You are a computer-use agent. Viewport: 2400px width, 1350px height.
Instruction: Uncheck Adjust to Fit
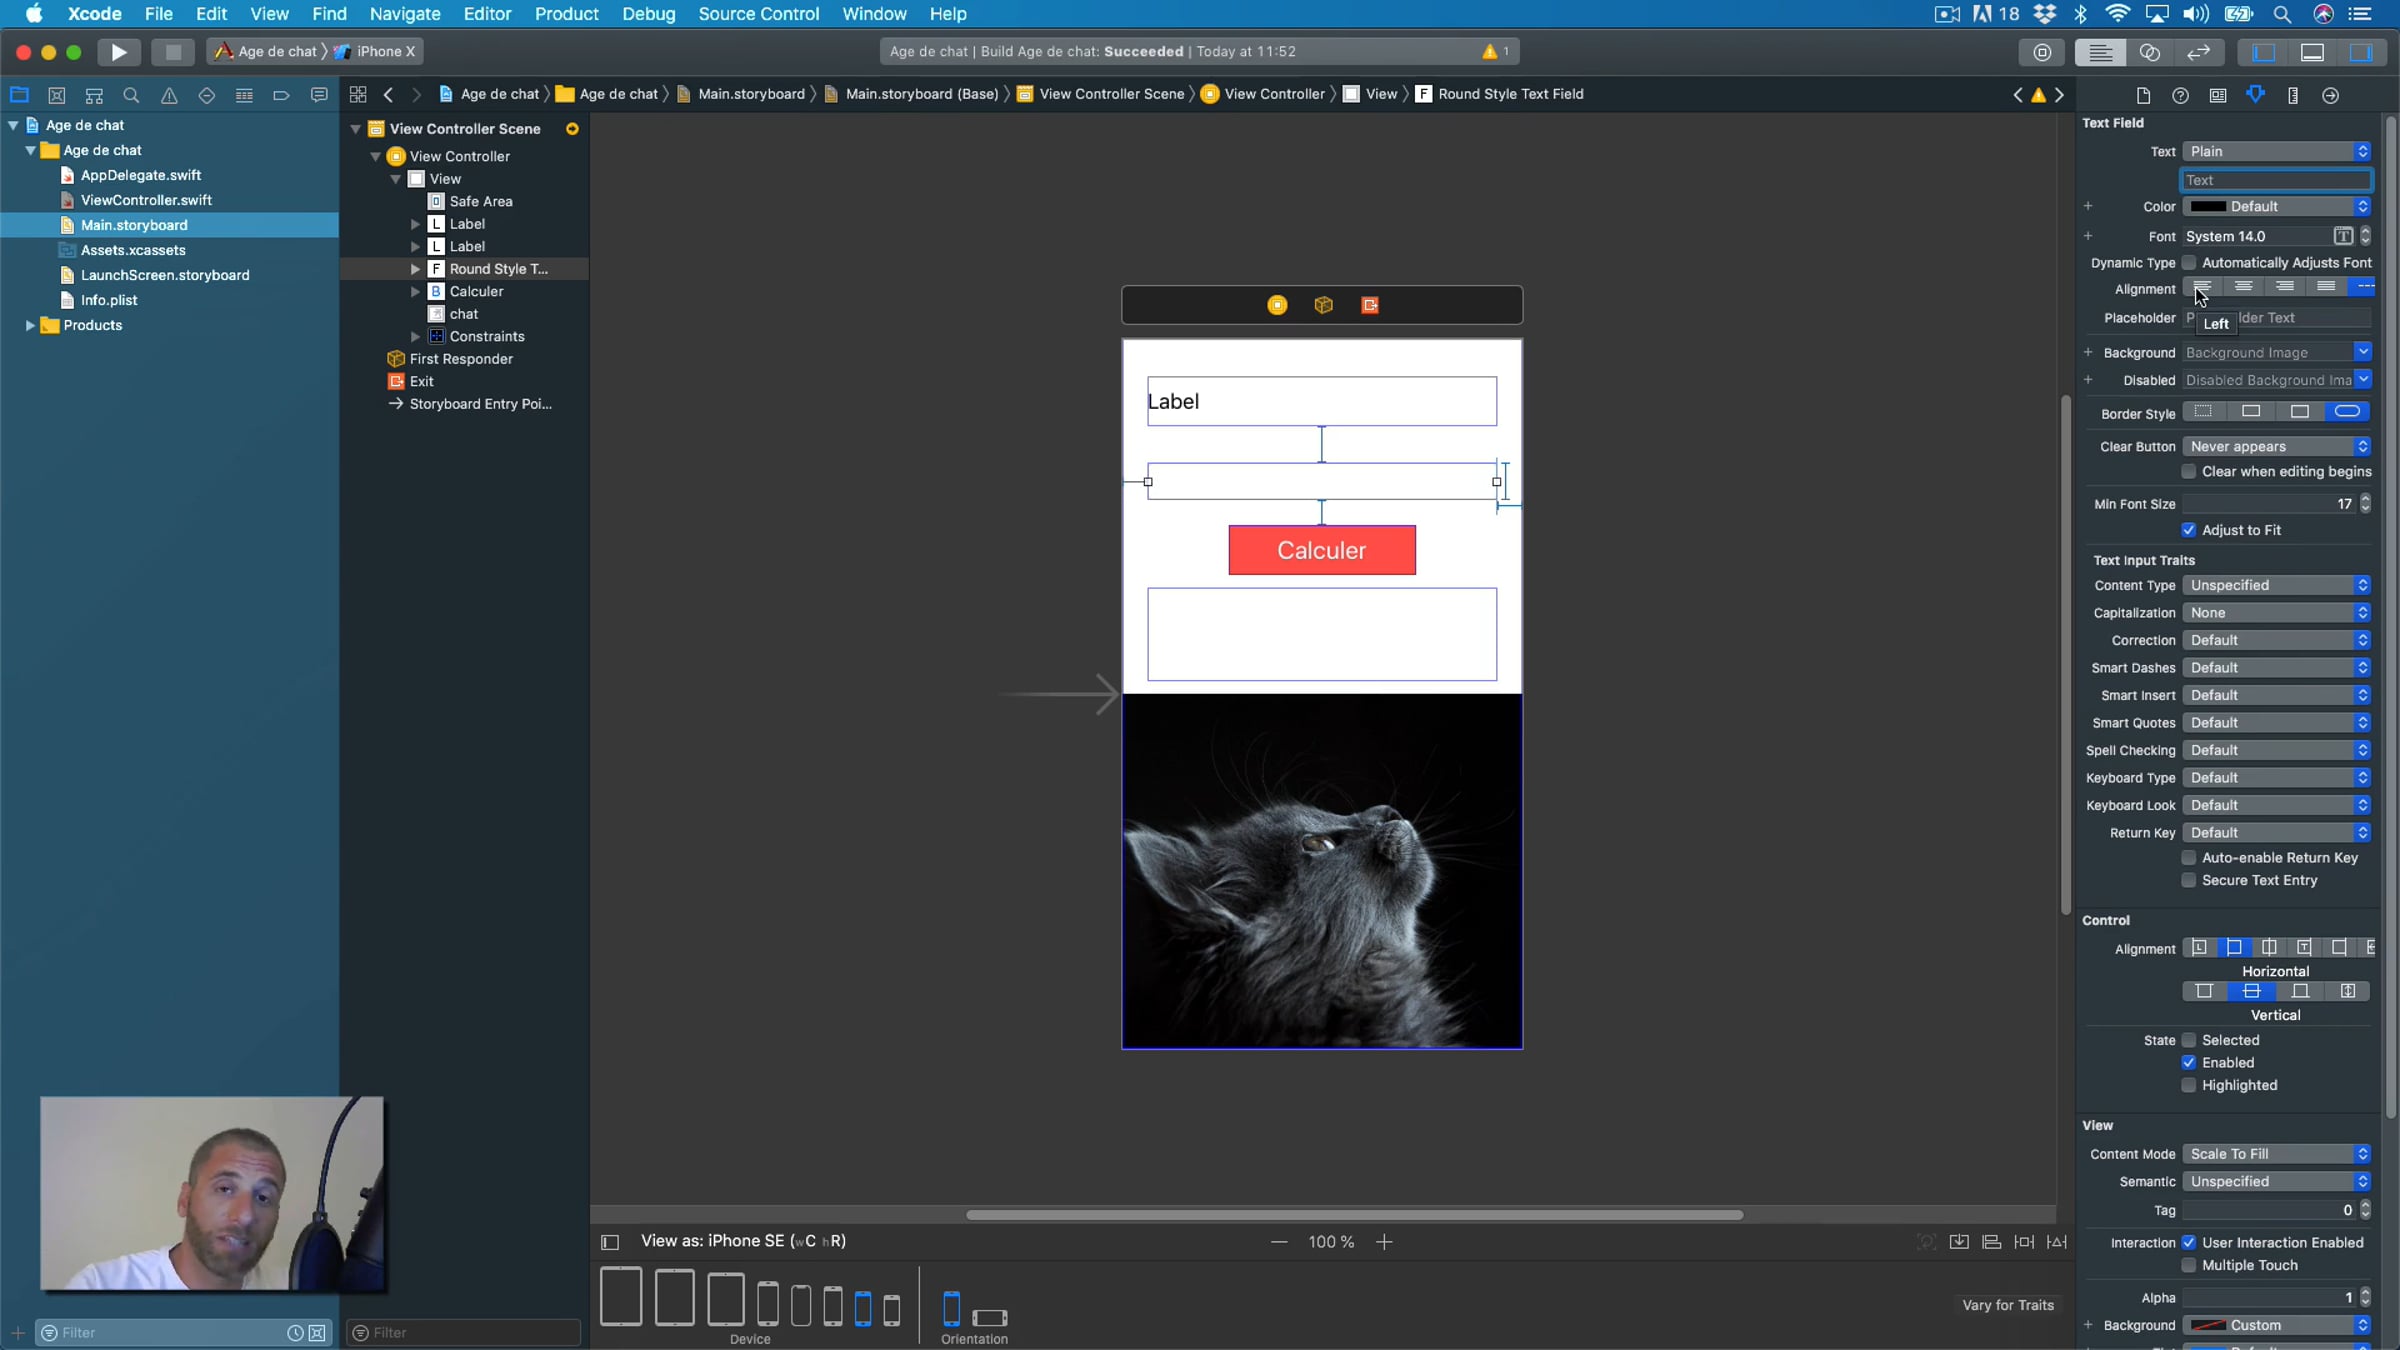tap(2189, 530)
